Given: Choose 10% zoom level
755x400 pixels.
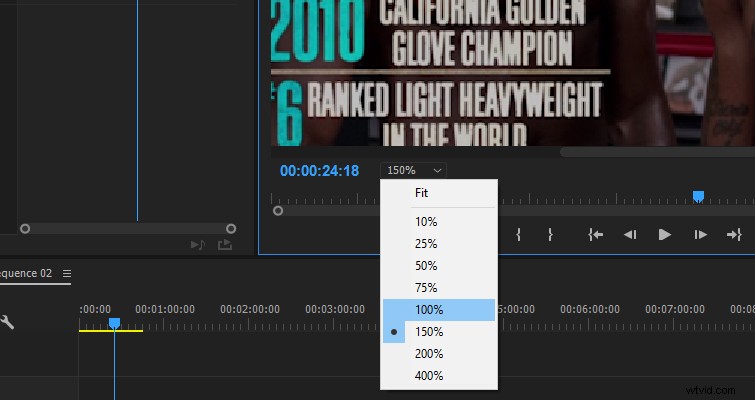Looking at the screenshot, I should [439, 222].
